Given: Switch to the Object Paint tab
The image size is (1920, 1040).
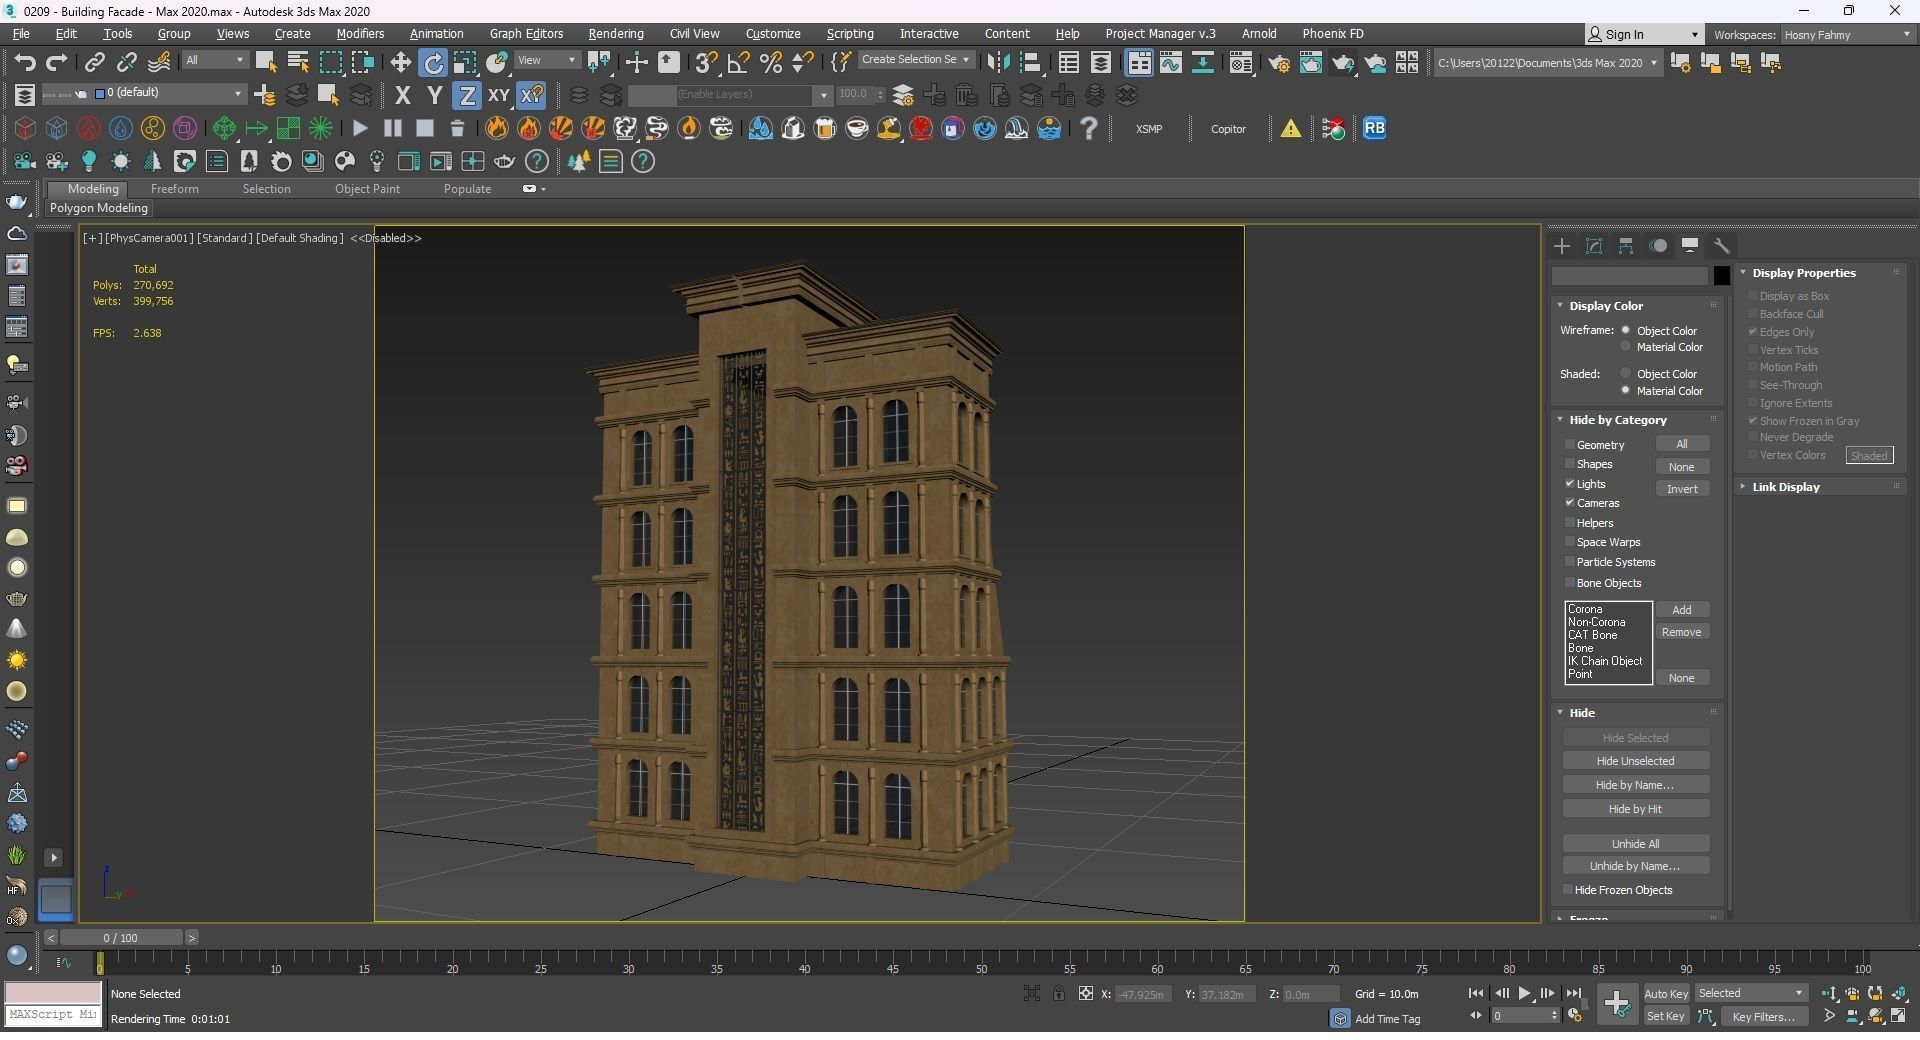Looking at the screenshot, I should (367, 188).
